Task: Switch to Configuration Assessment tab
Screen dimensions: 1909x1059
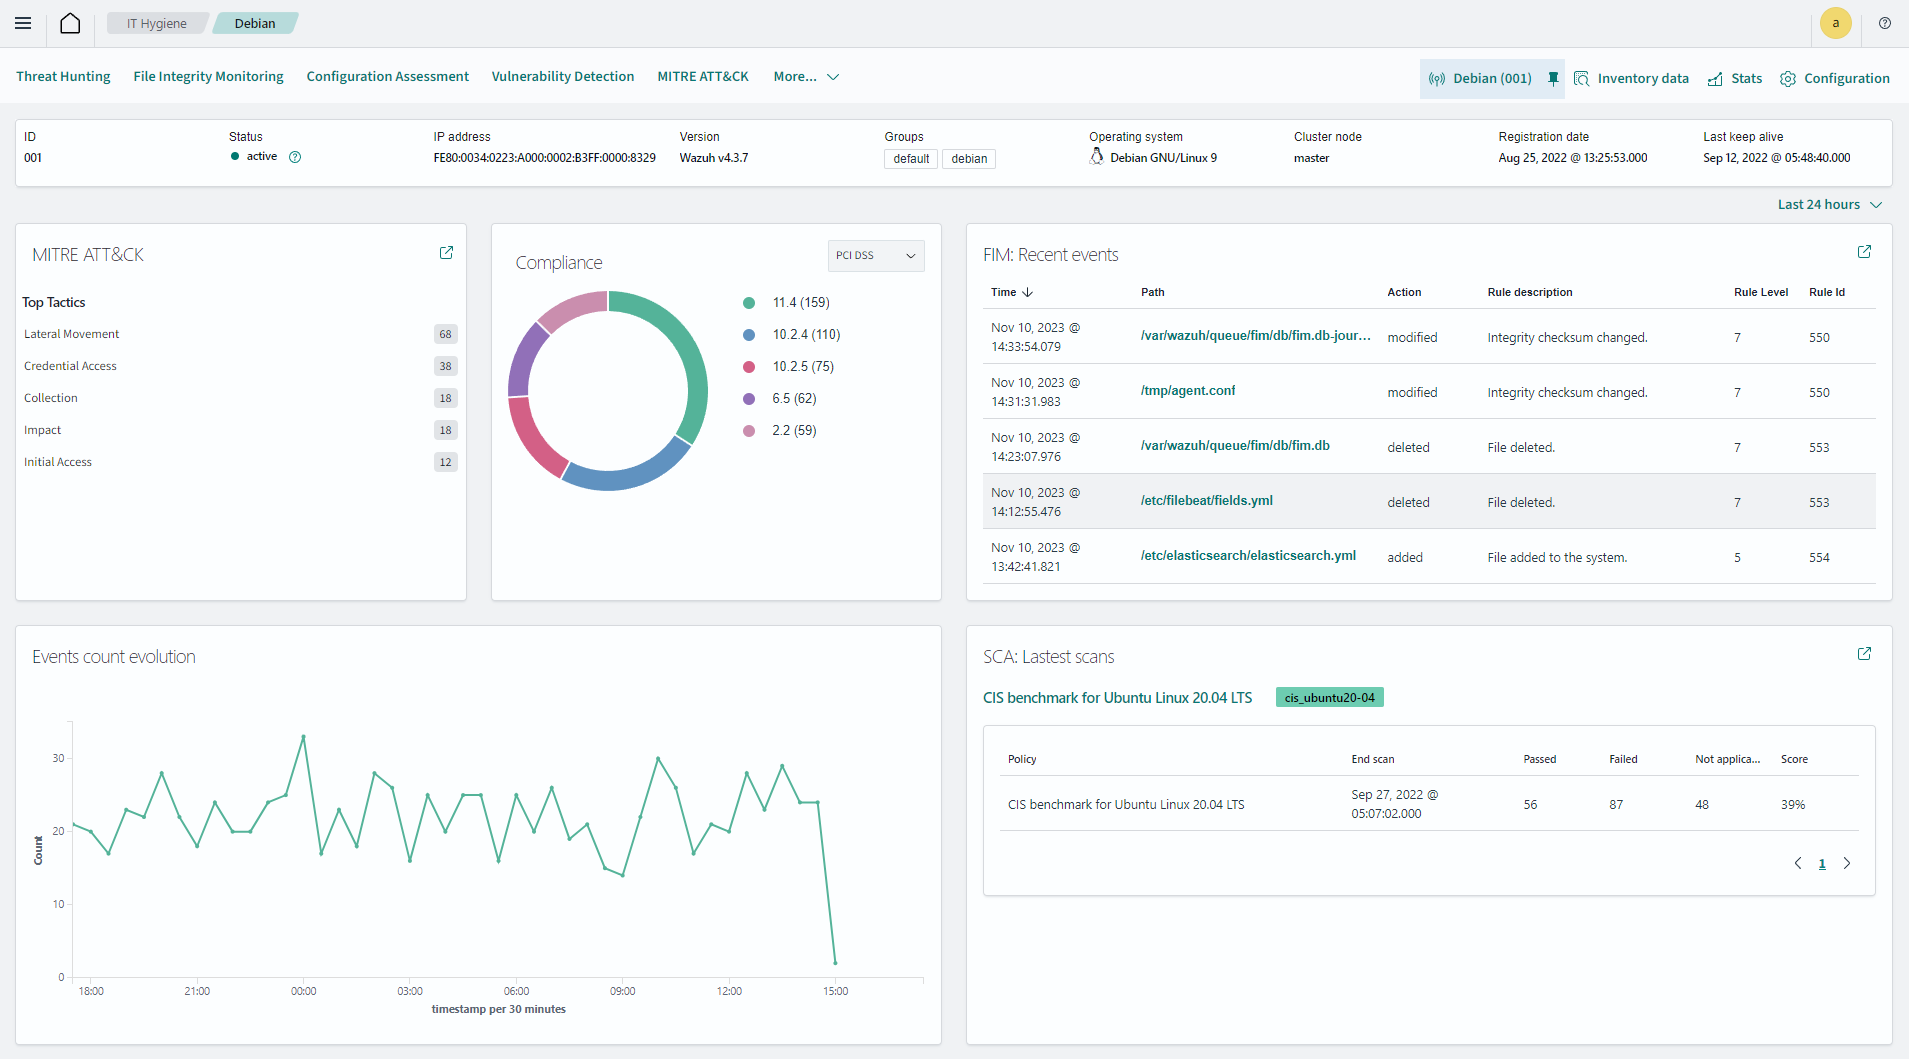Action: coord(387,76)
